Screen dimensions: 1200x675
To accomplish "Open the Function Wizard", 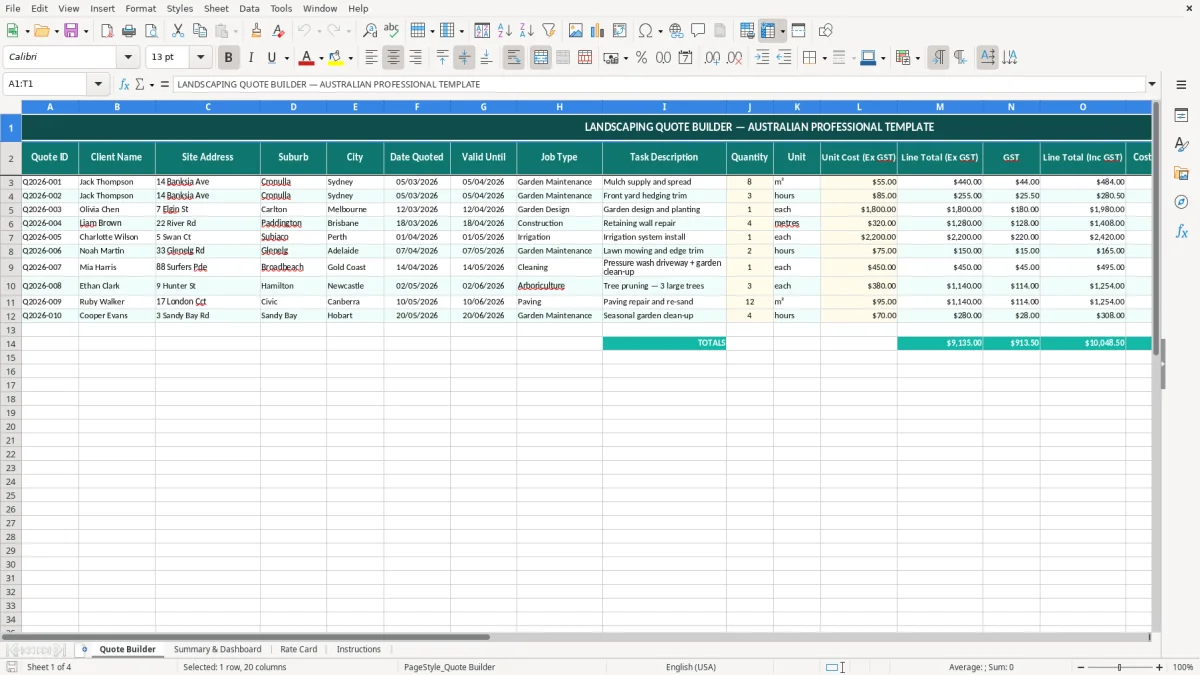I will point(124,84).
